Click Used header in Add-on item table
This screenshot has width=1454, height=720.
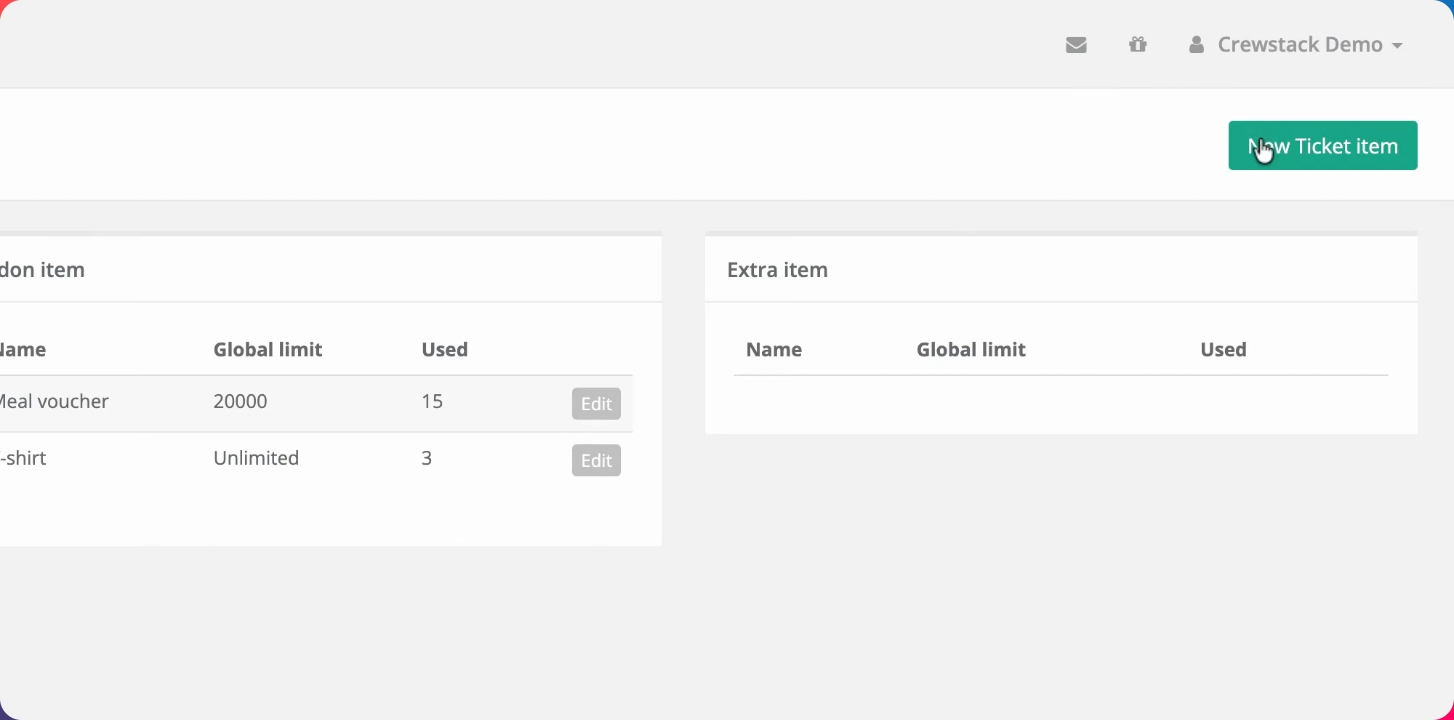click(445, 349)
